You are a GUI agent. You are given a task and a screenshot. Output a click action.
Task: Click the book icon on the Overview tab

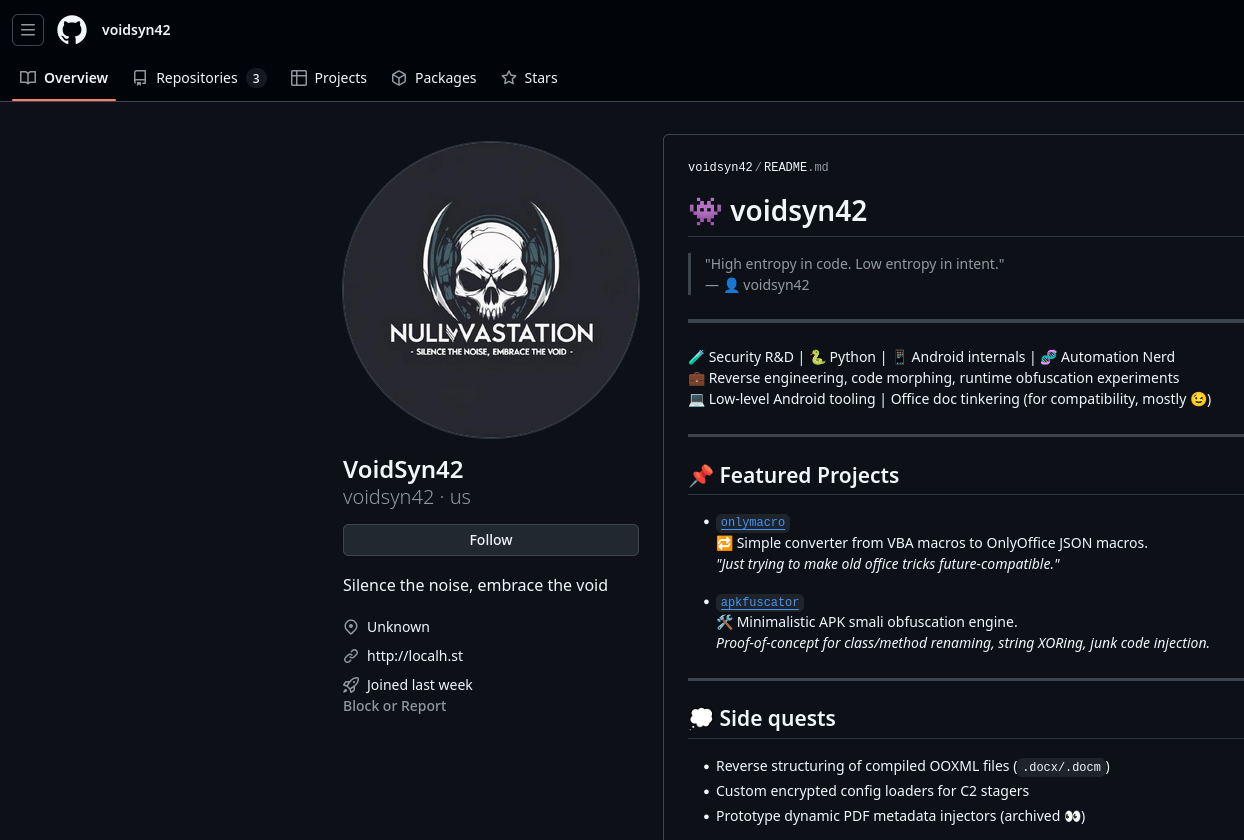pyautogui.click(x=29, y=78)
